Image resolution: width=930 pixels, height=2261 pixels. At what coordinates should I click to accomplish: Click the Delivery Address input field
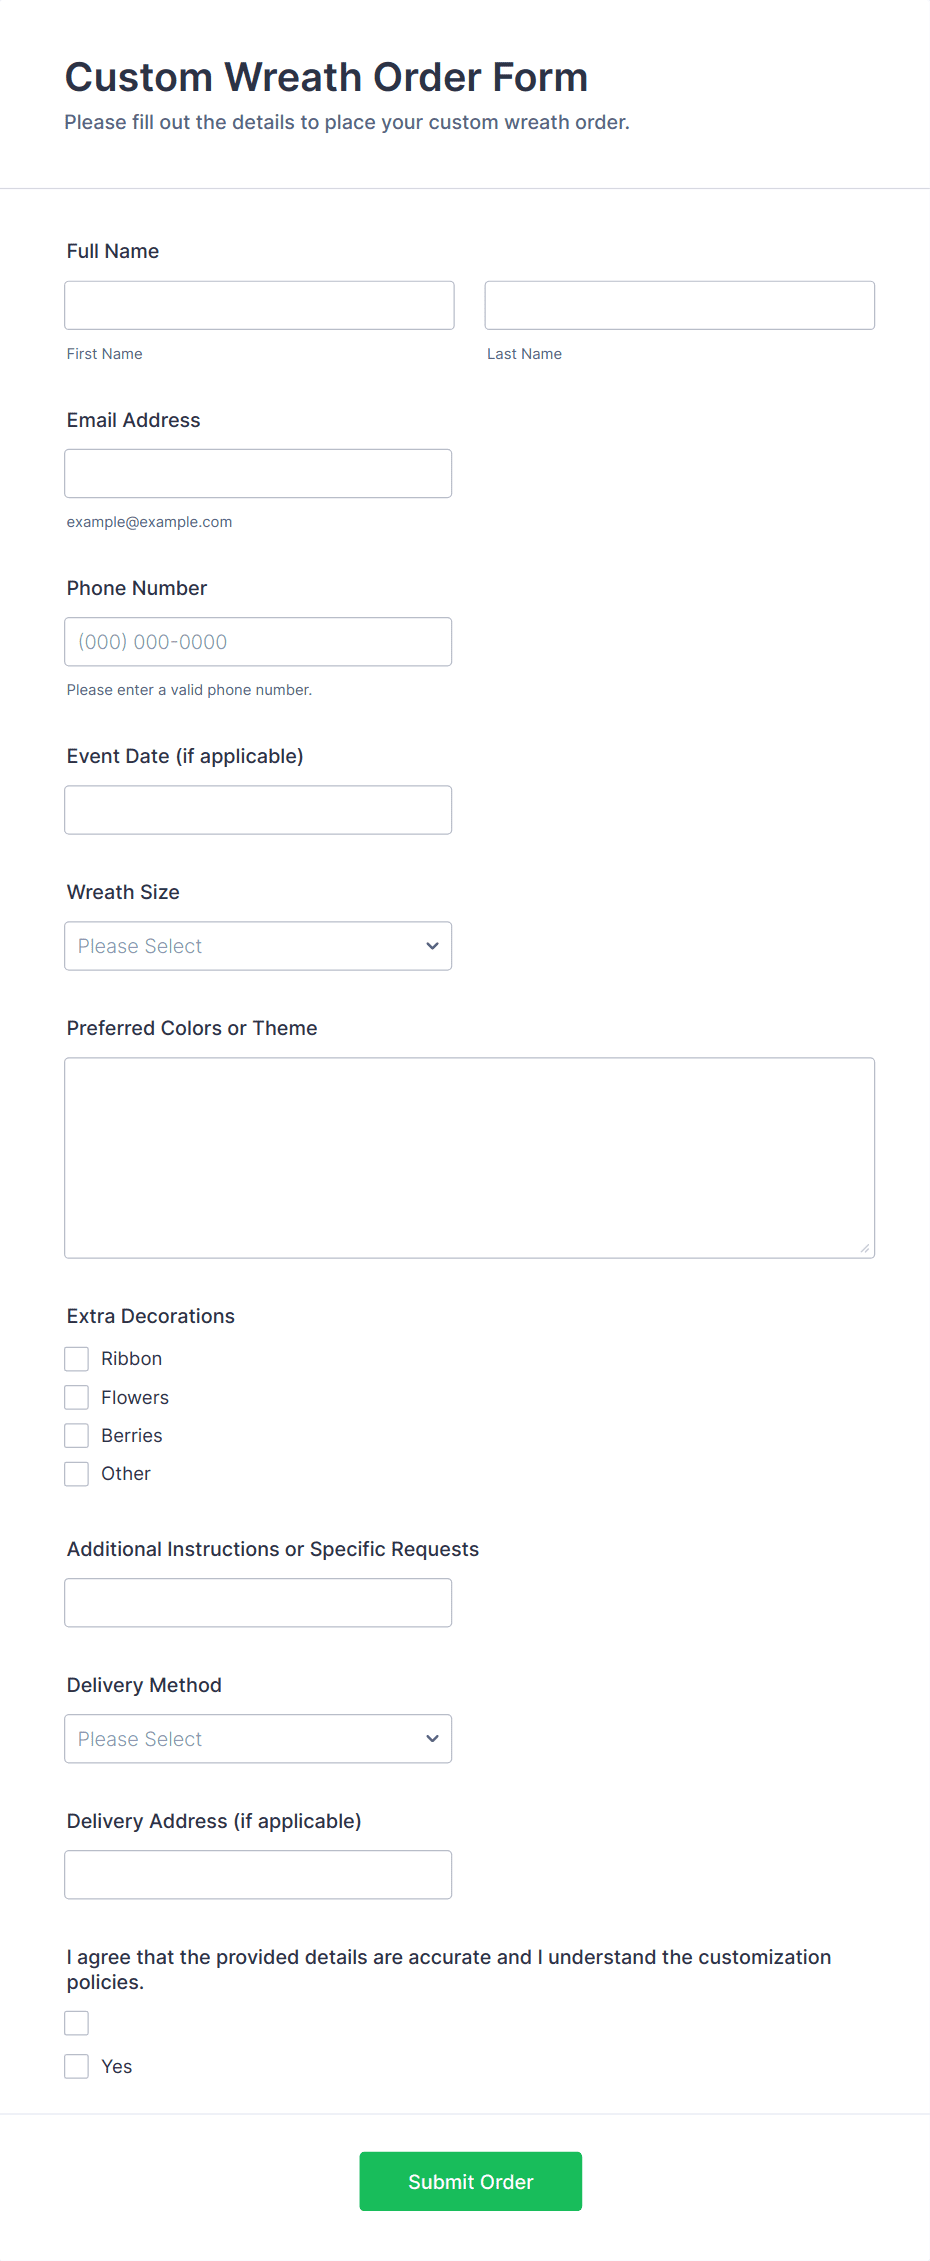[258, 1875]
